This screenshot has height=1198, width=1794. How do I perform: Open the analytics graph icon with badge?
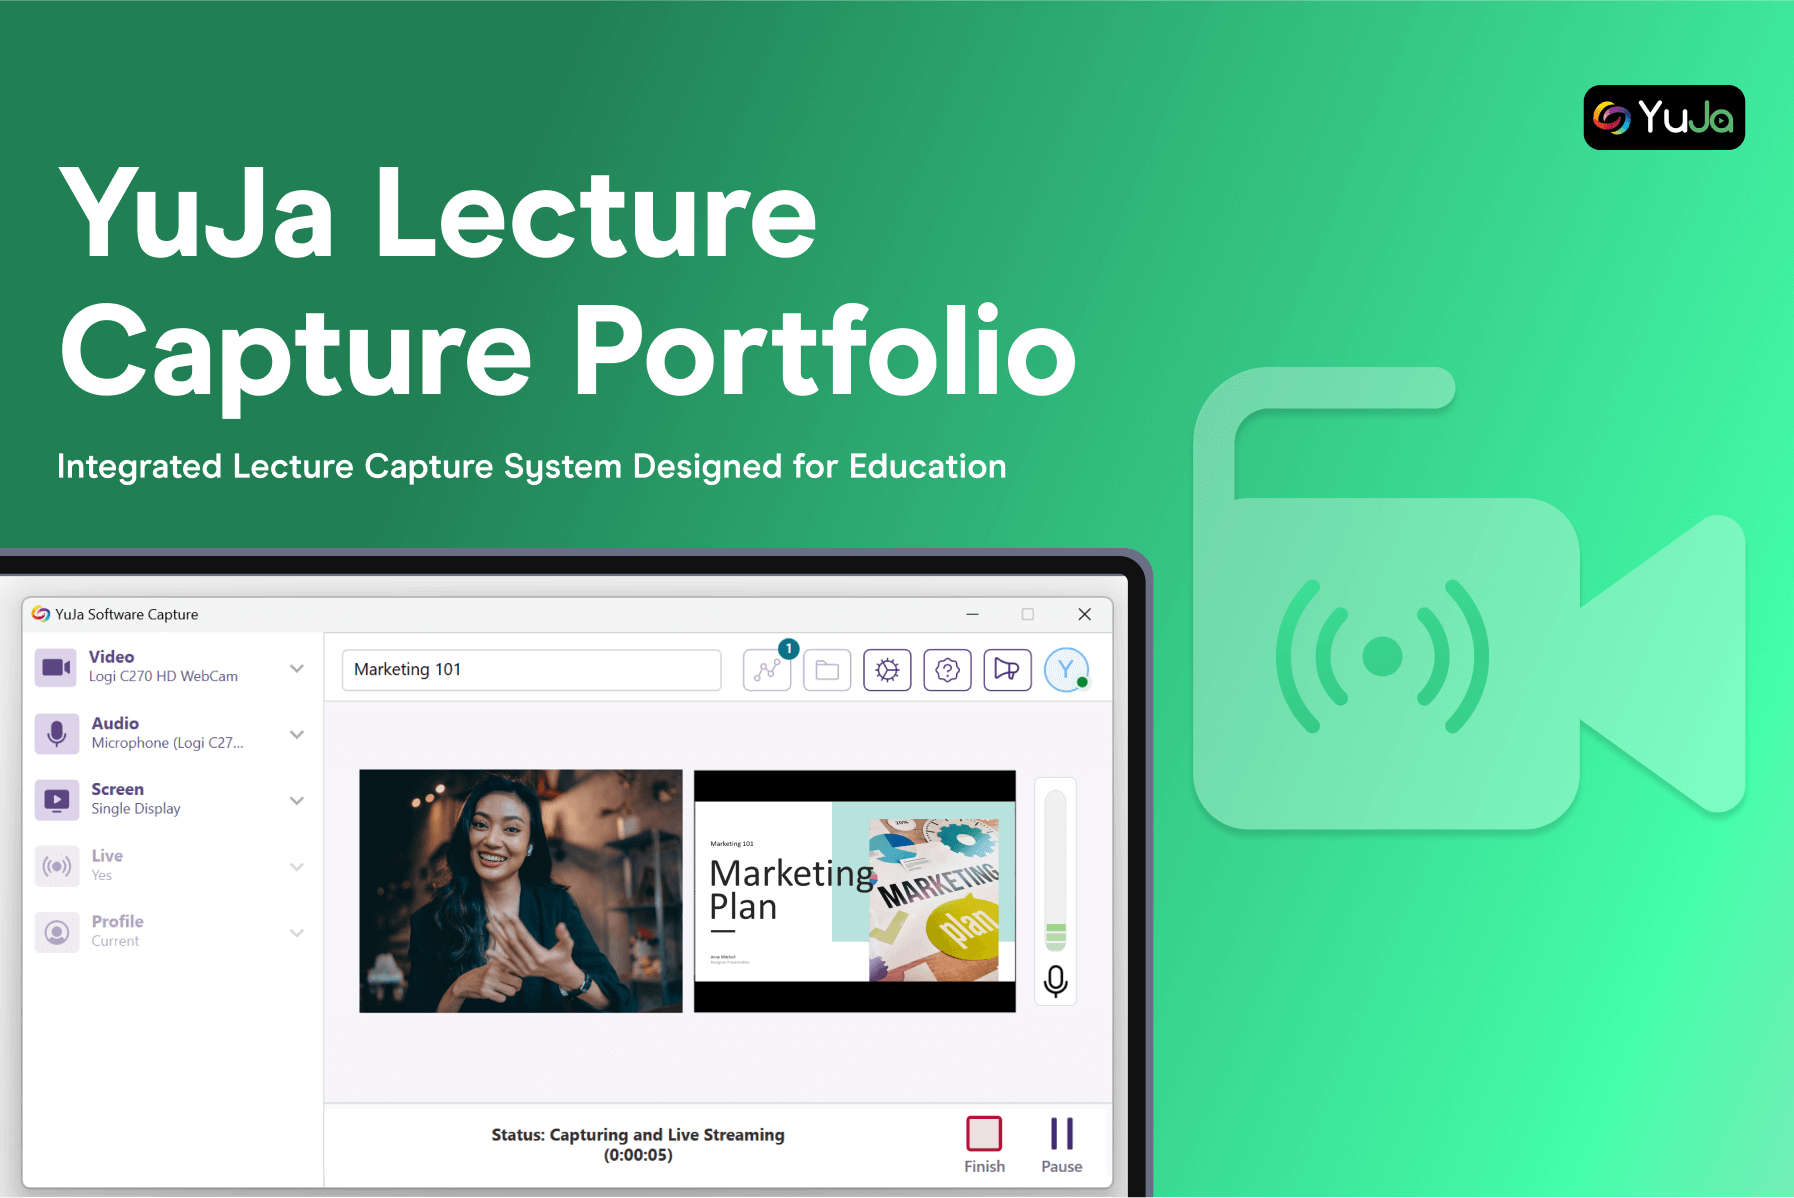(768, 669)
